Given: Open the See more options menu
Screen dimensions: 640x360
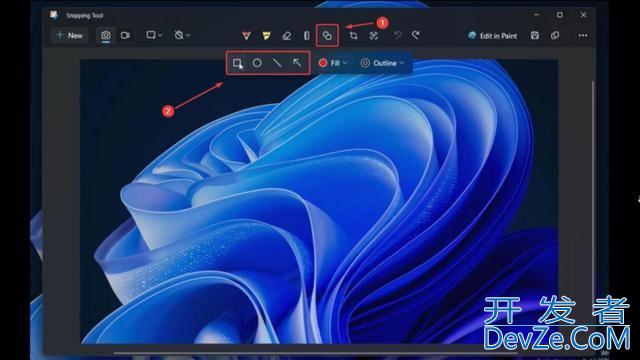Looking at the screenshot, I should tap(582, 36).
